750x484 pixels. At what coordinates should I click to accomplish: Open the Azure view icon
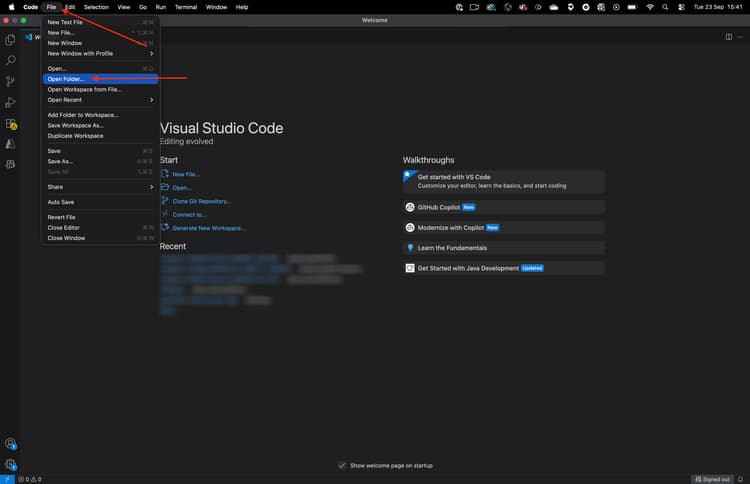pyautogui.click(x=10, y=144)
